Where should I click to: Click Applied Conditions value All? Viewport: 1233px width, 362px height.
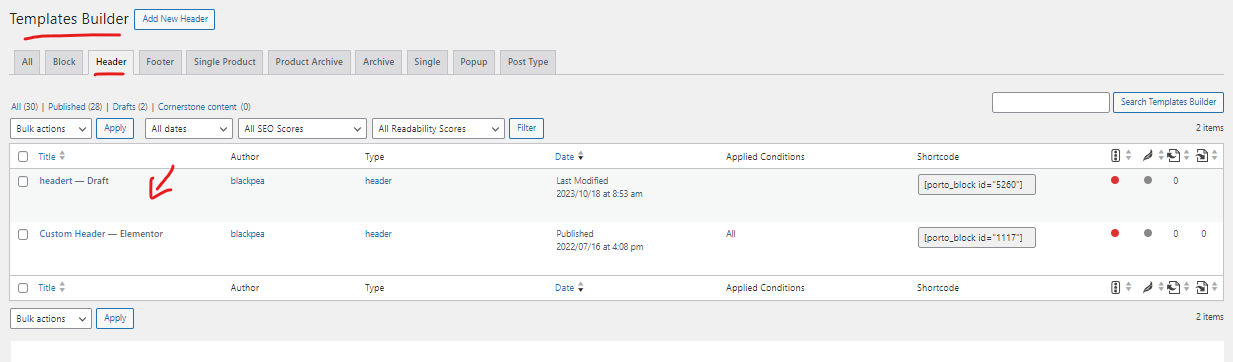[x=731, y=234]
